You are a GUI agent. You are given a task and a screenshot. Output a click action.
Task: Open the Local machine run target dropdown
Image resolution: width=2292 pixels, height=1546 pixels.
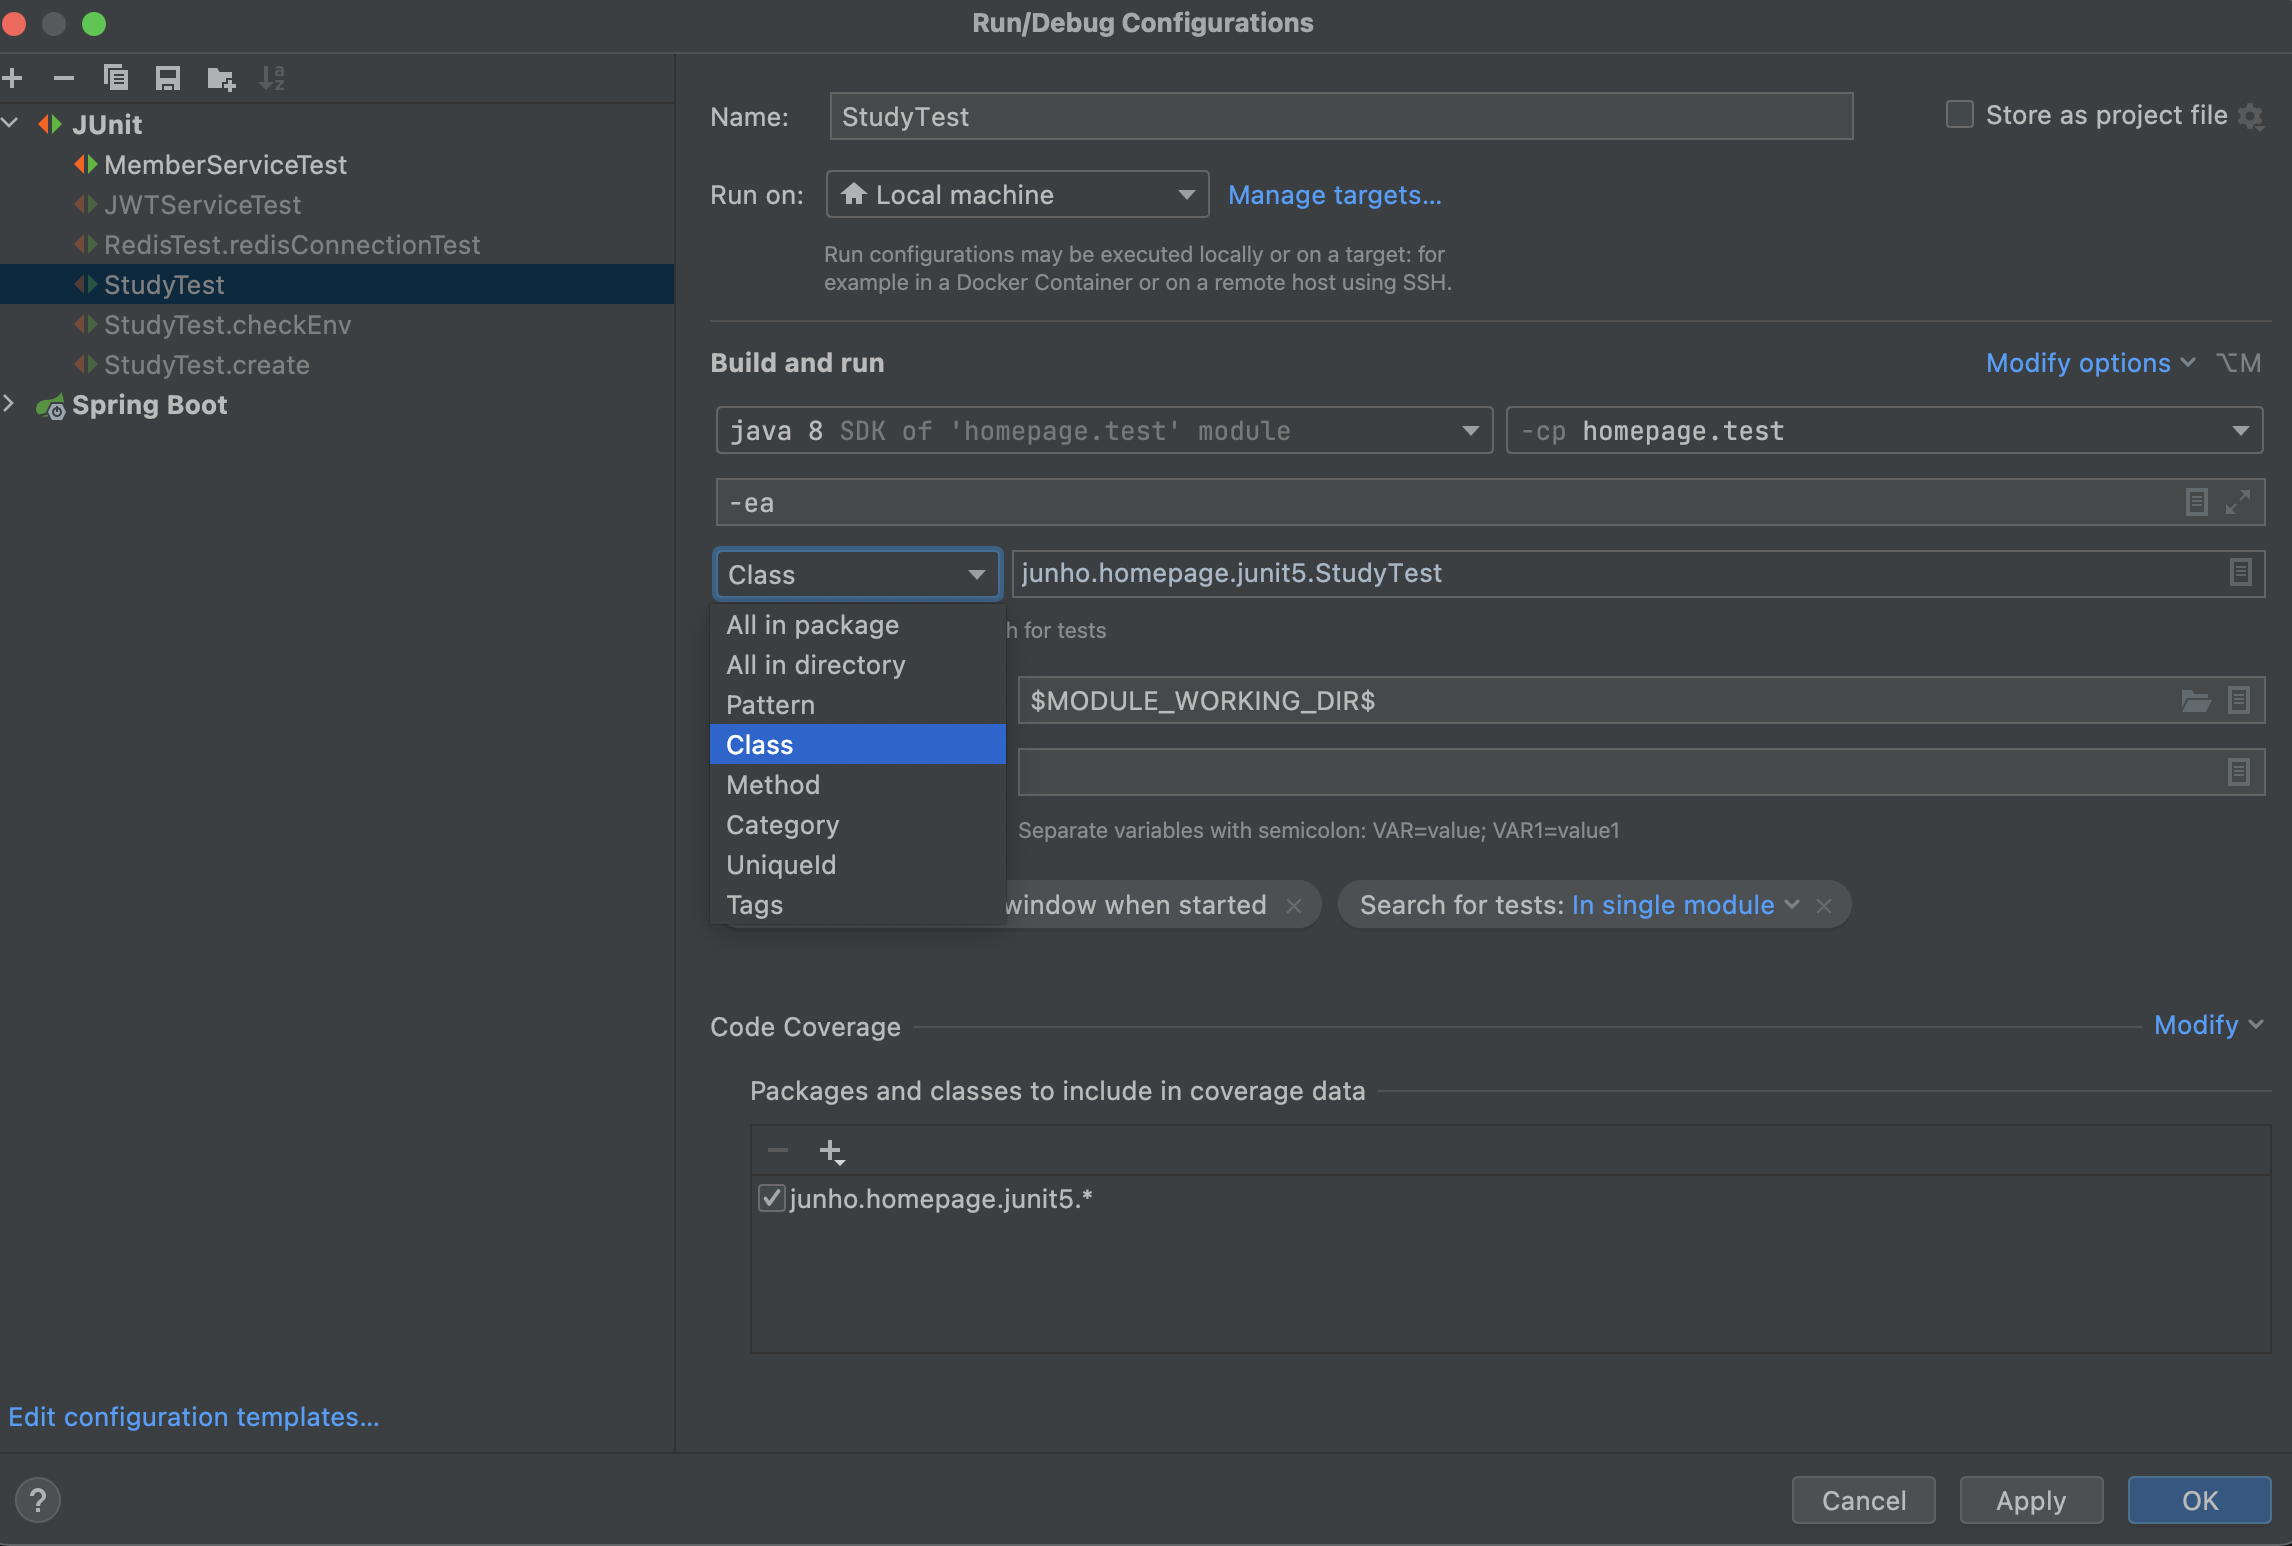(1017, 195)
